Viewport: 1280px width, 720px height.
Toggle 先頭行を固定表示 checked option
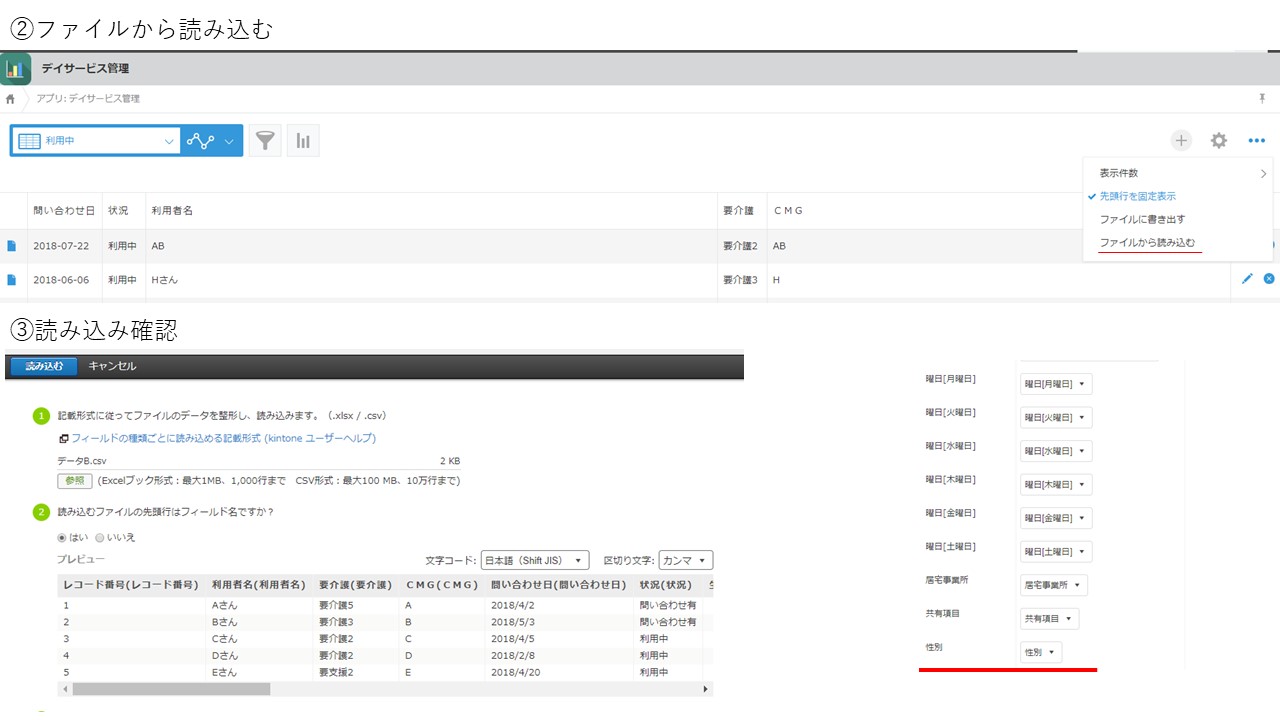[x=1137, y=196]
